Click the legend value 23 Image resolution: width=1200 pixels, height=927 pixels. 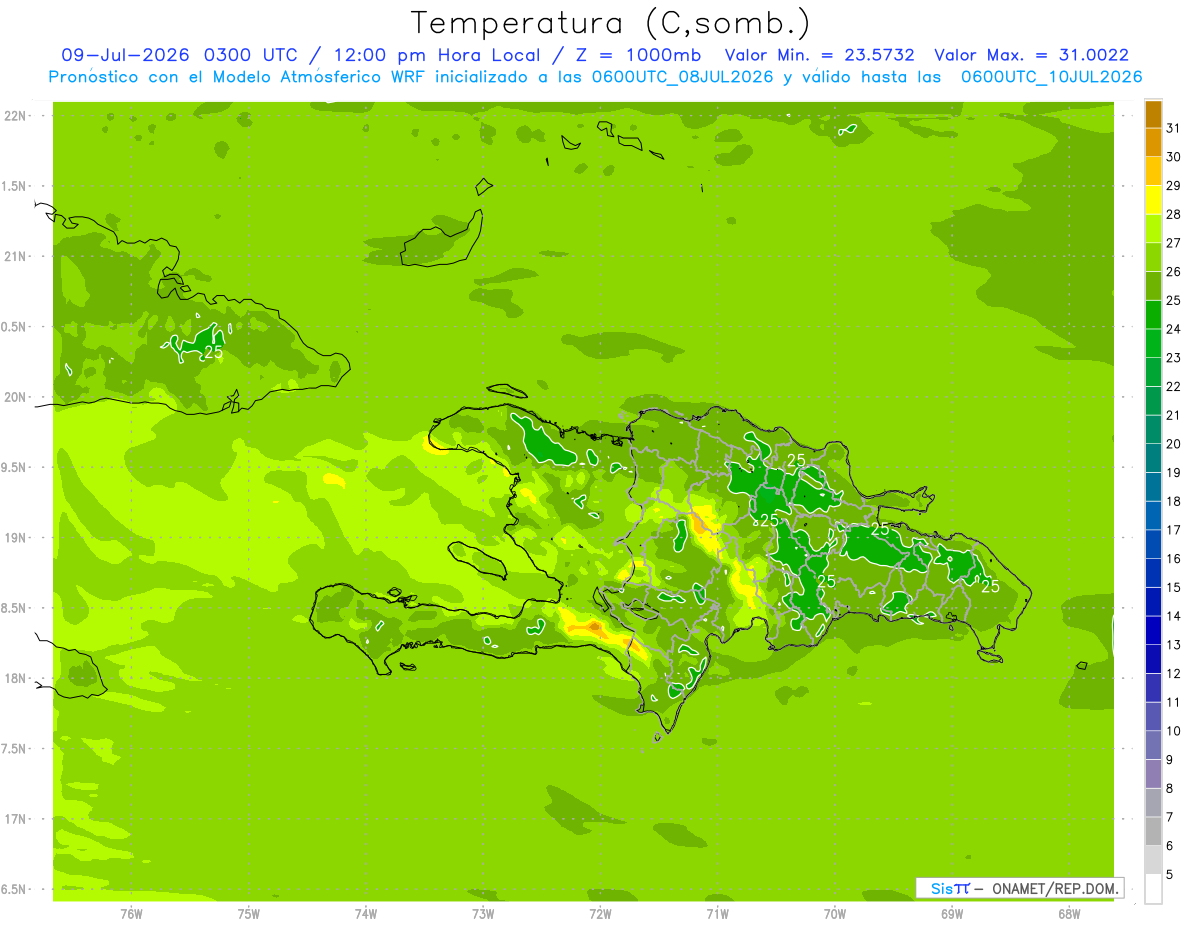[1174, 358]
